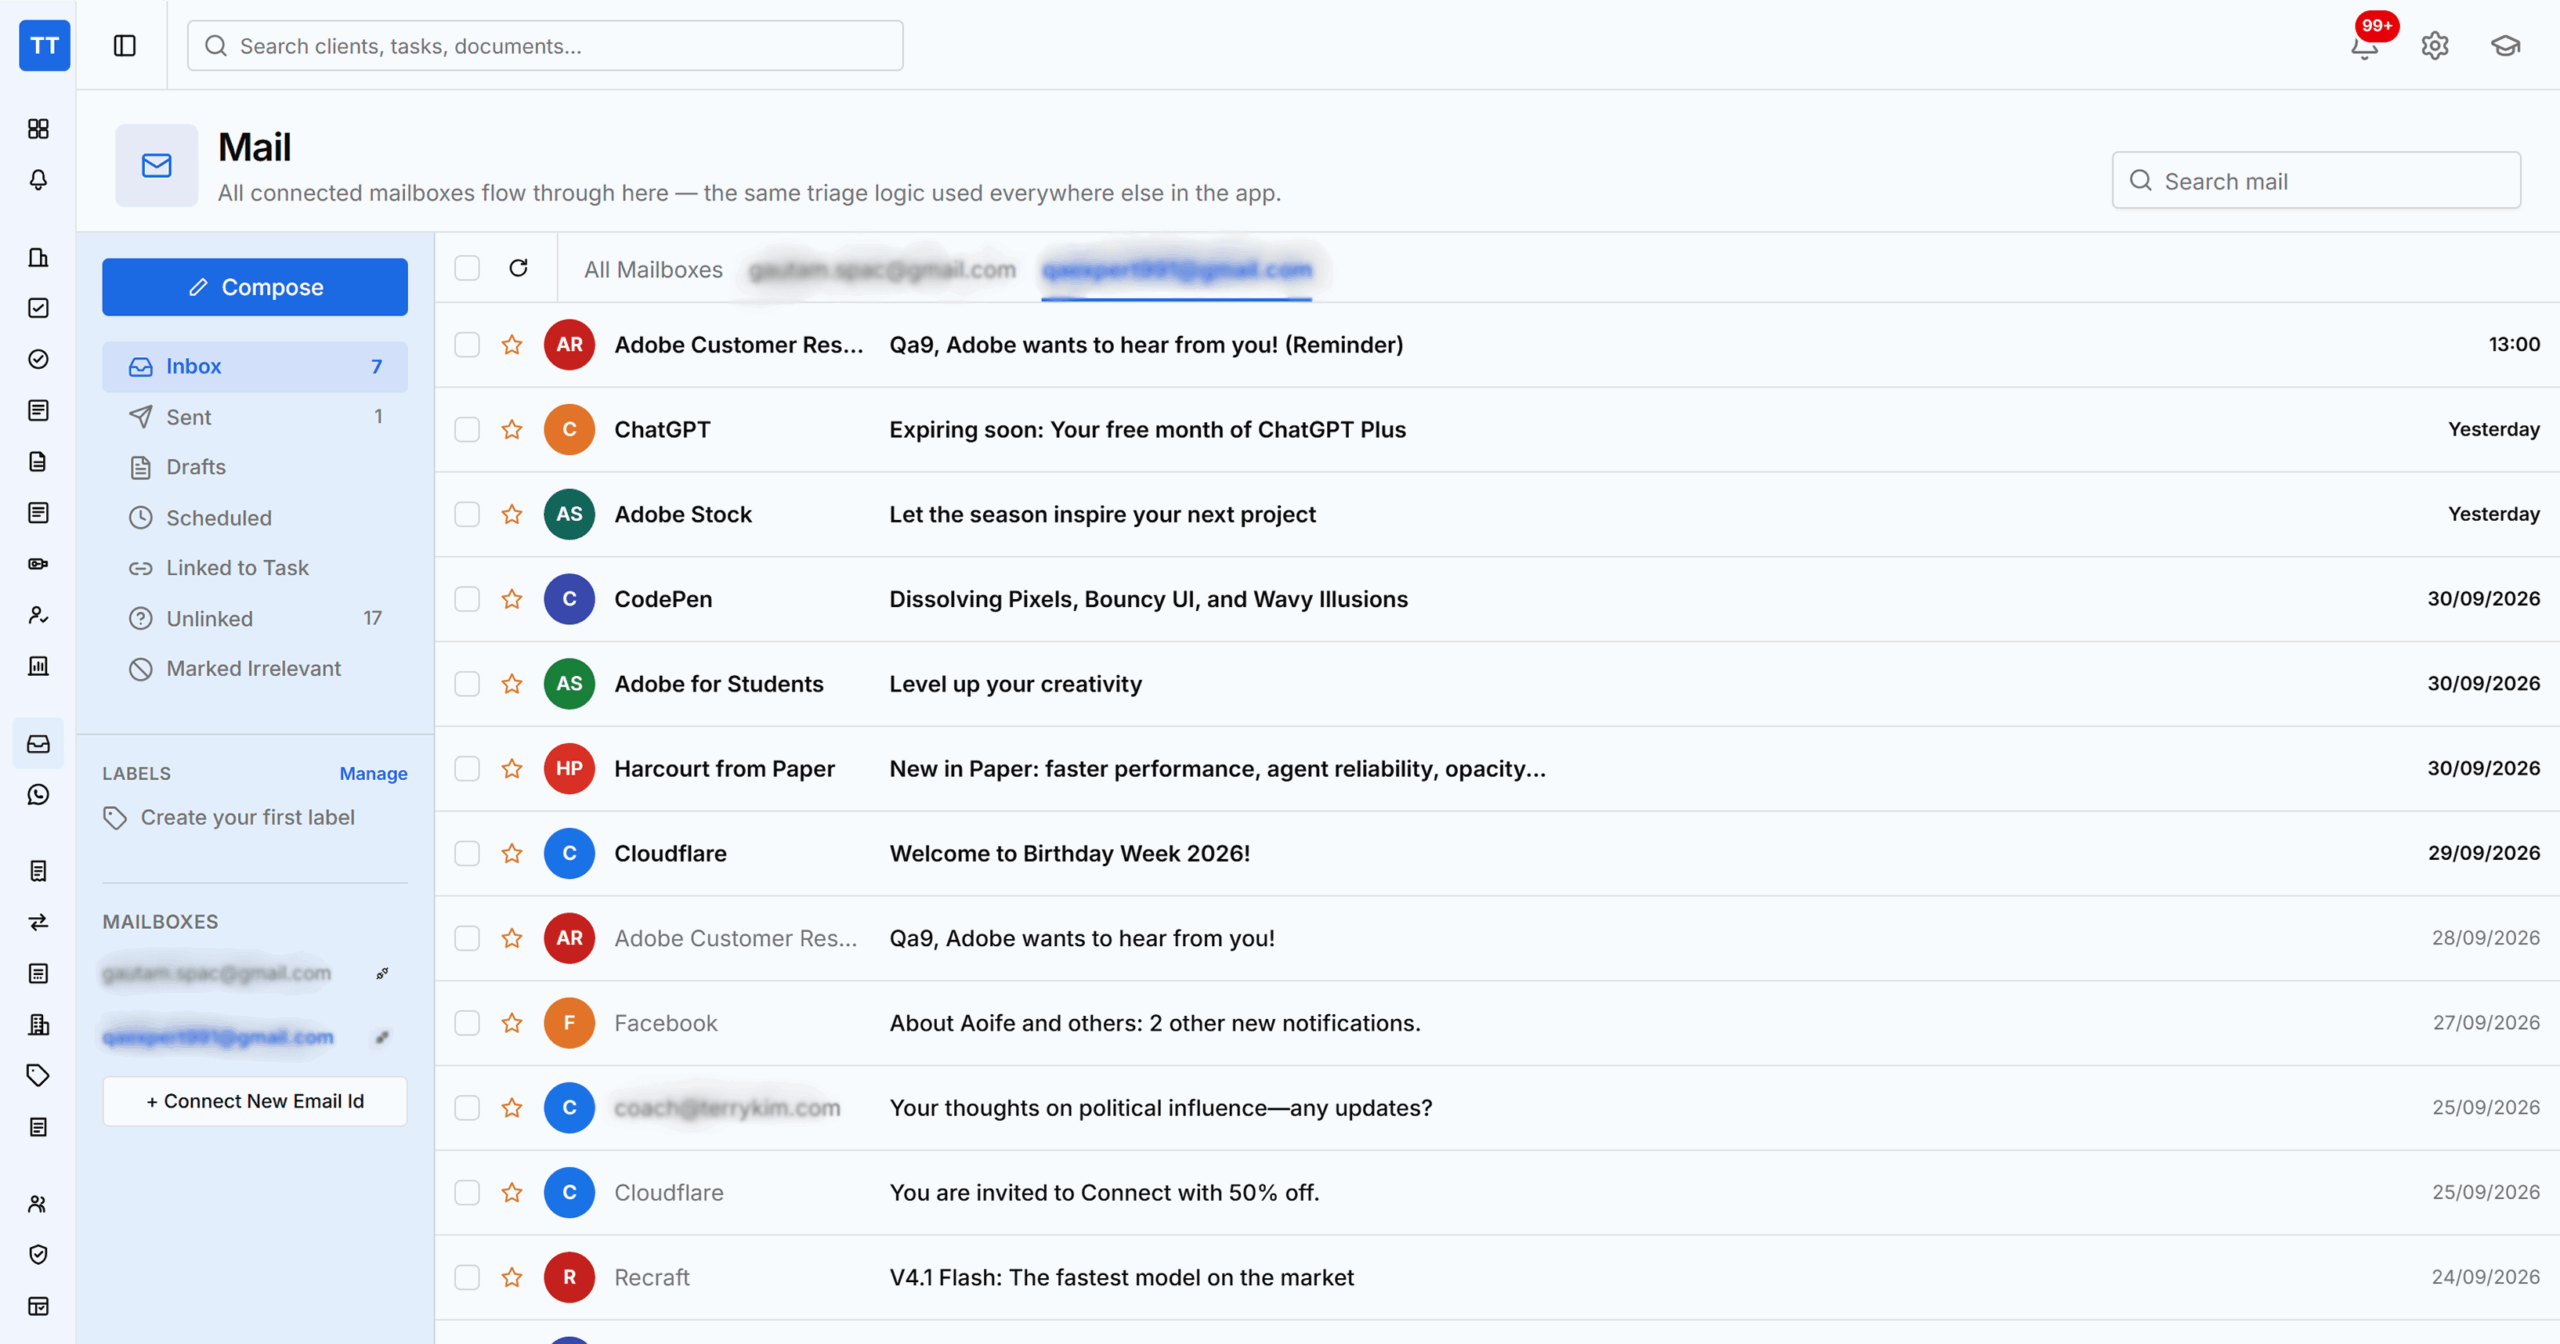Tick the select-all emails checkbox
This screenshot has width=2560, height=1344.
click(x=467, y=268)
